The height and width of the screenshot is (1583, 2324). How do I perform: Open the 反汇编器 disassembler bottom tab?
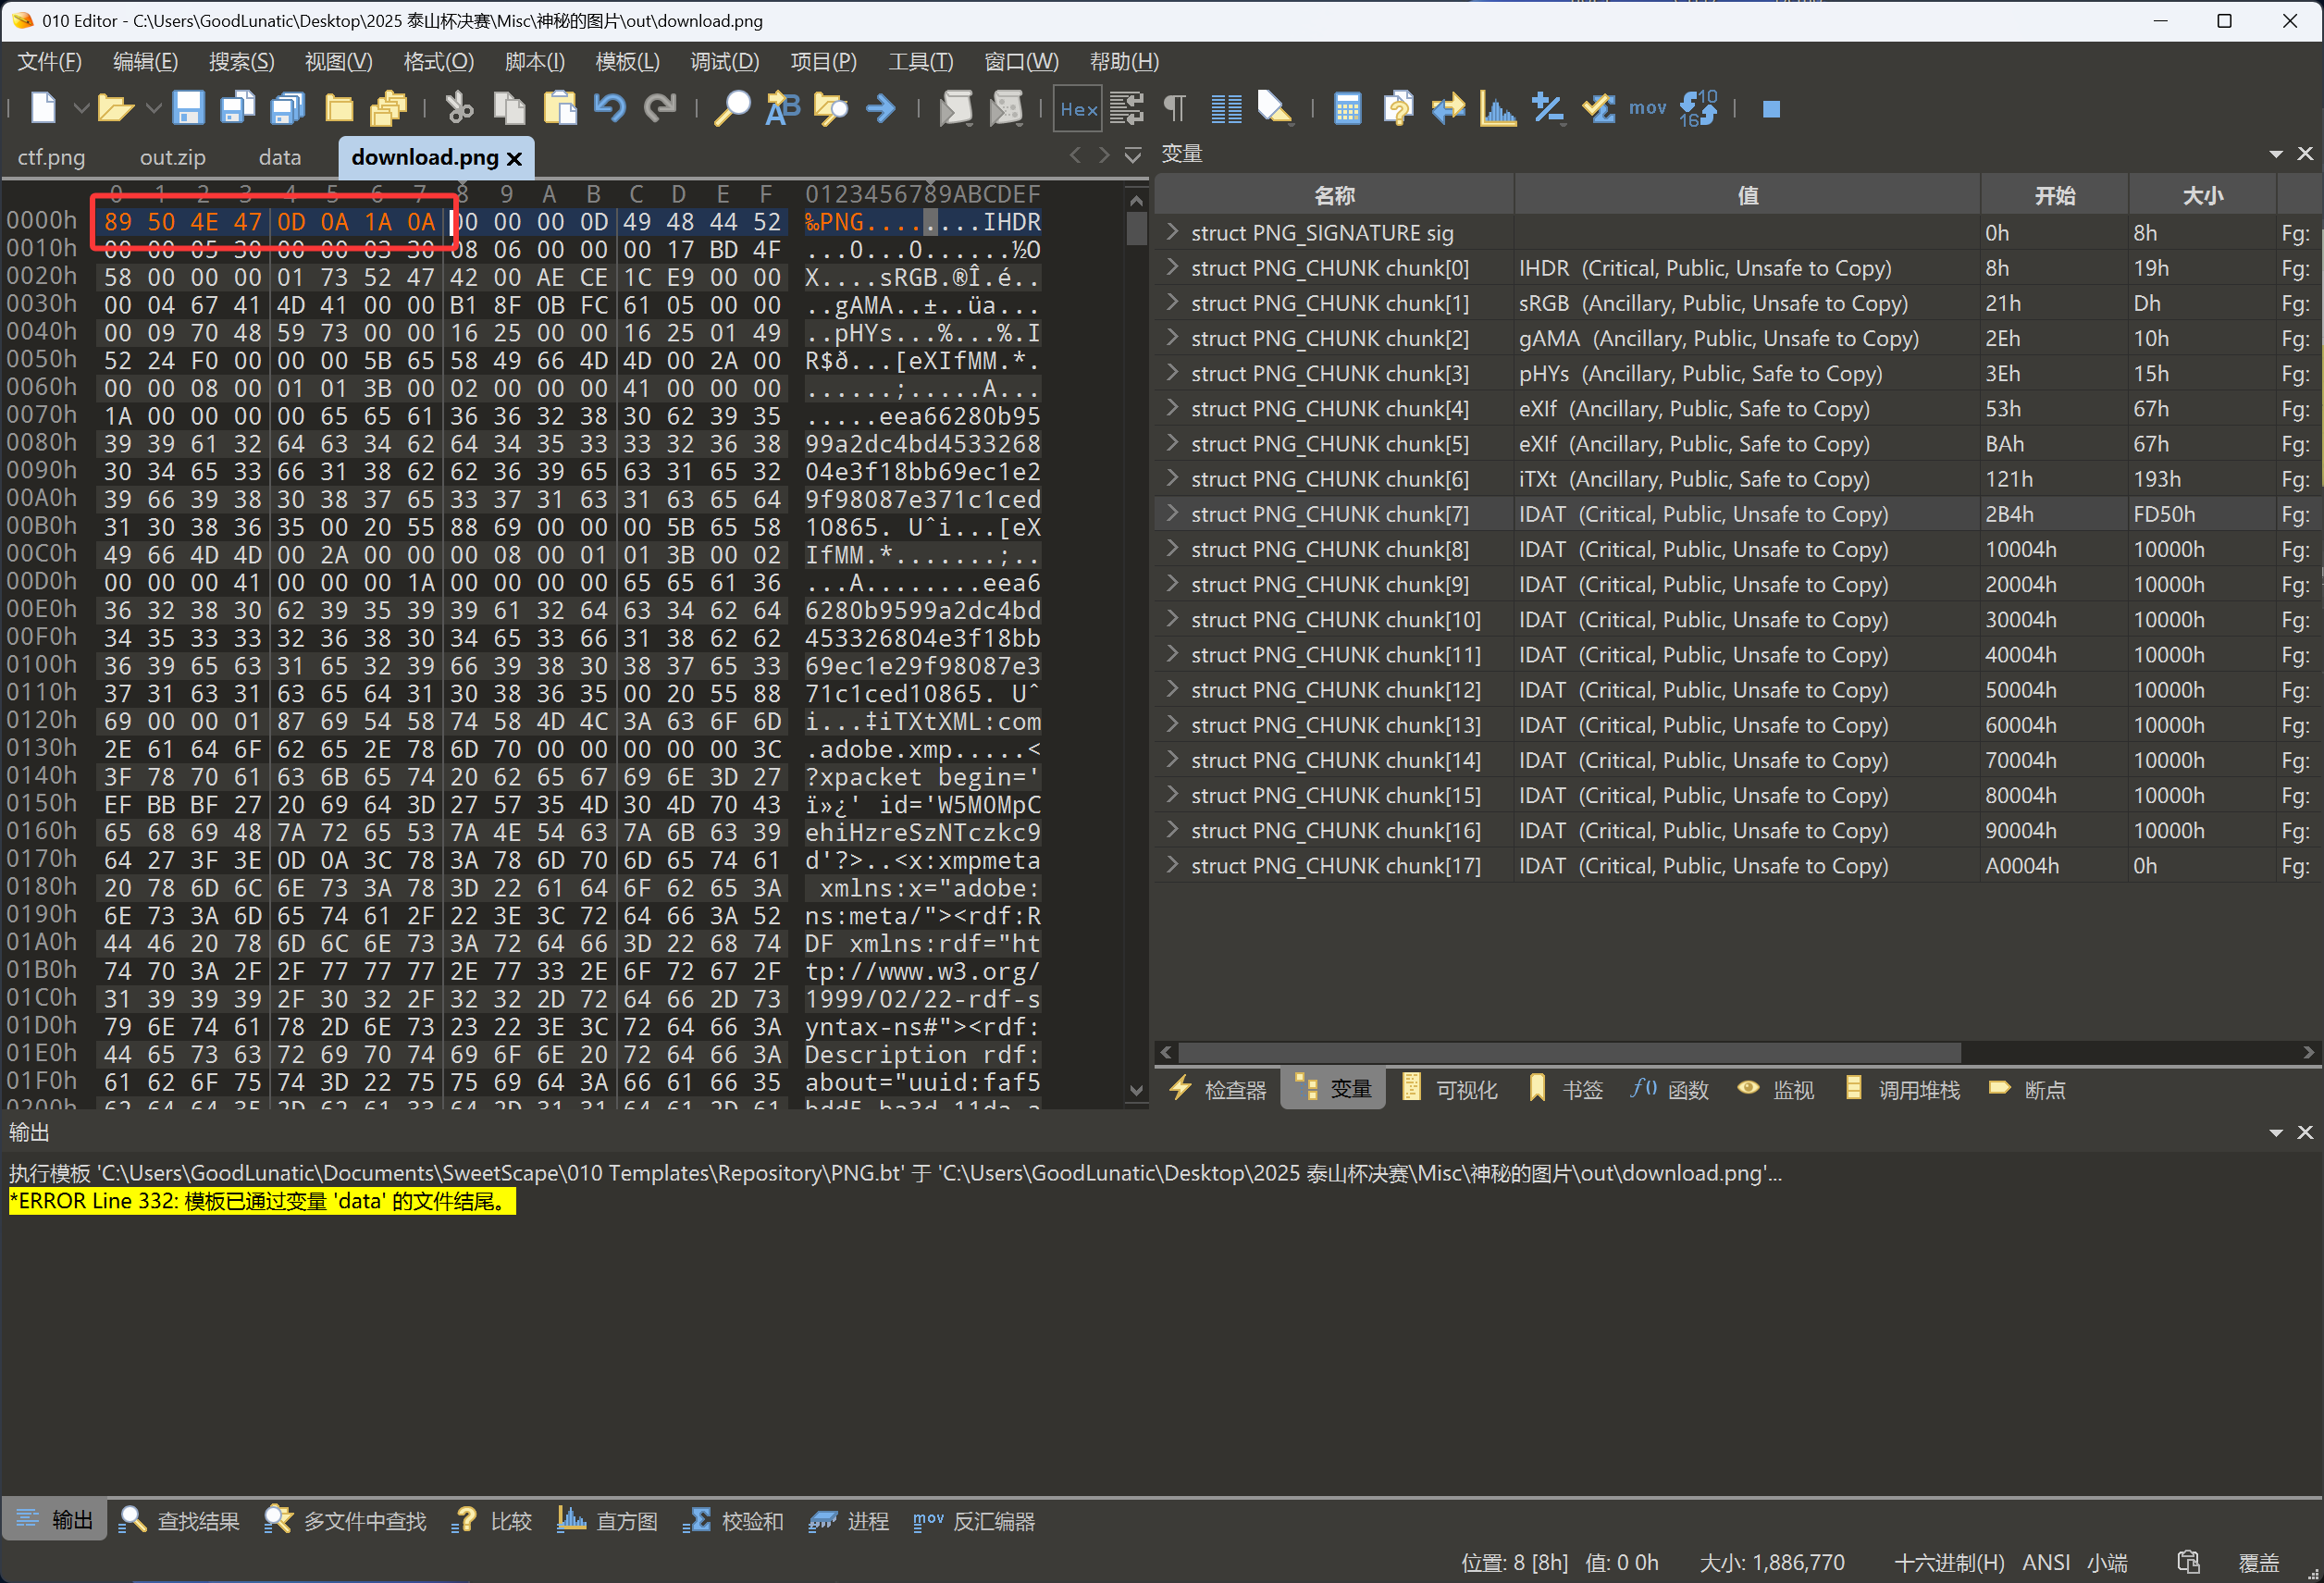[x=973, y=1521]
